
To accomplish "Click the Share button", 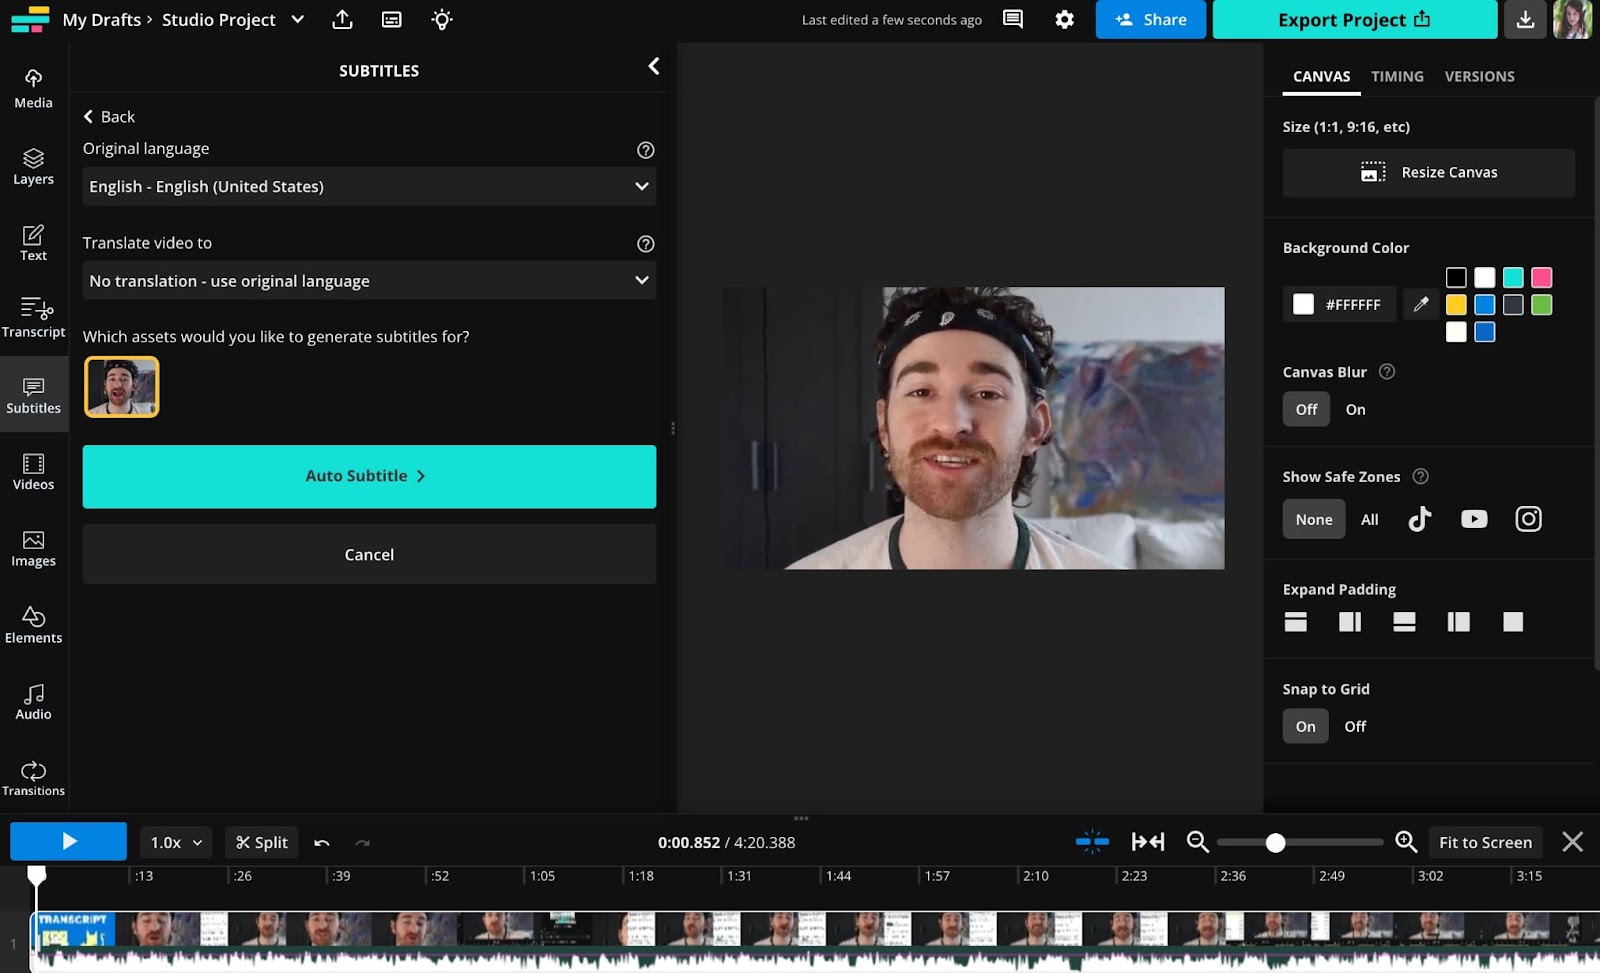I will coord(1151,19).
